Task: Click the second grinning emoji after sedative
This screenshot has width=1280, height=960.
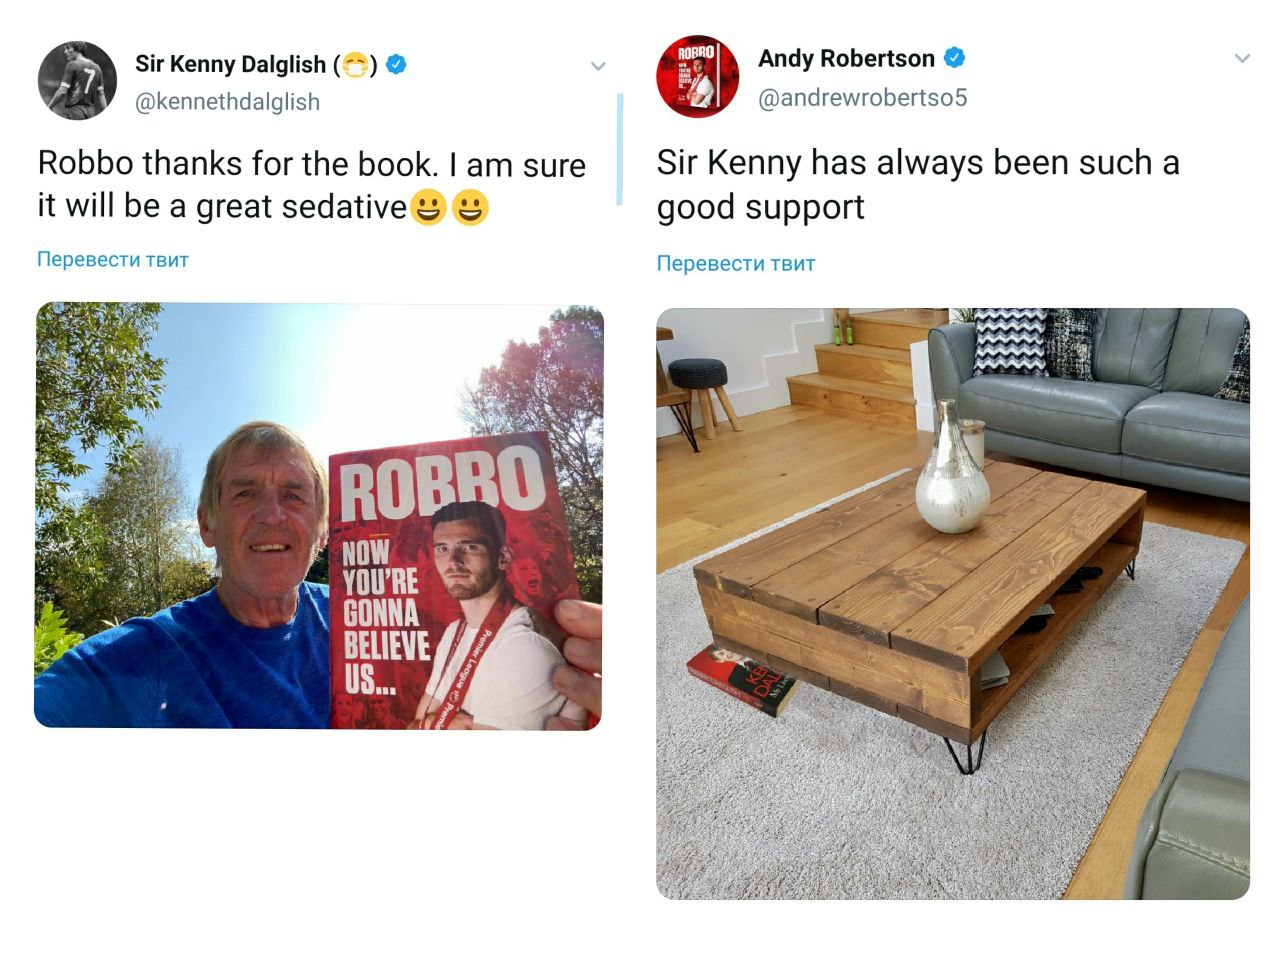Action: click(x=470, y=208)
